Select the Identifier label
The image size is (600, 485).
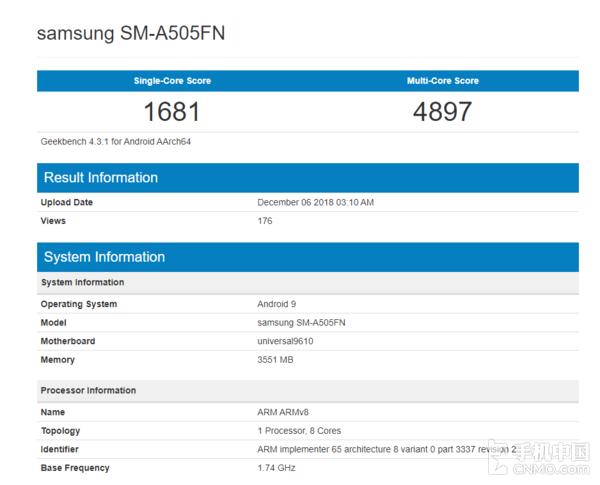click(60, 449)
